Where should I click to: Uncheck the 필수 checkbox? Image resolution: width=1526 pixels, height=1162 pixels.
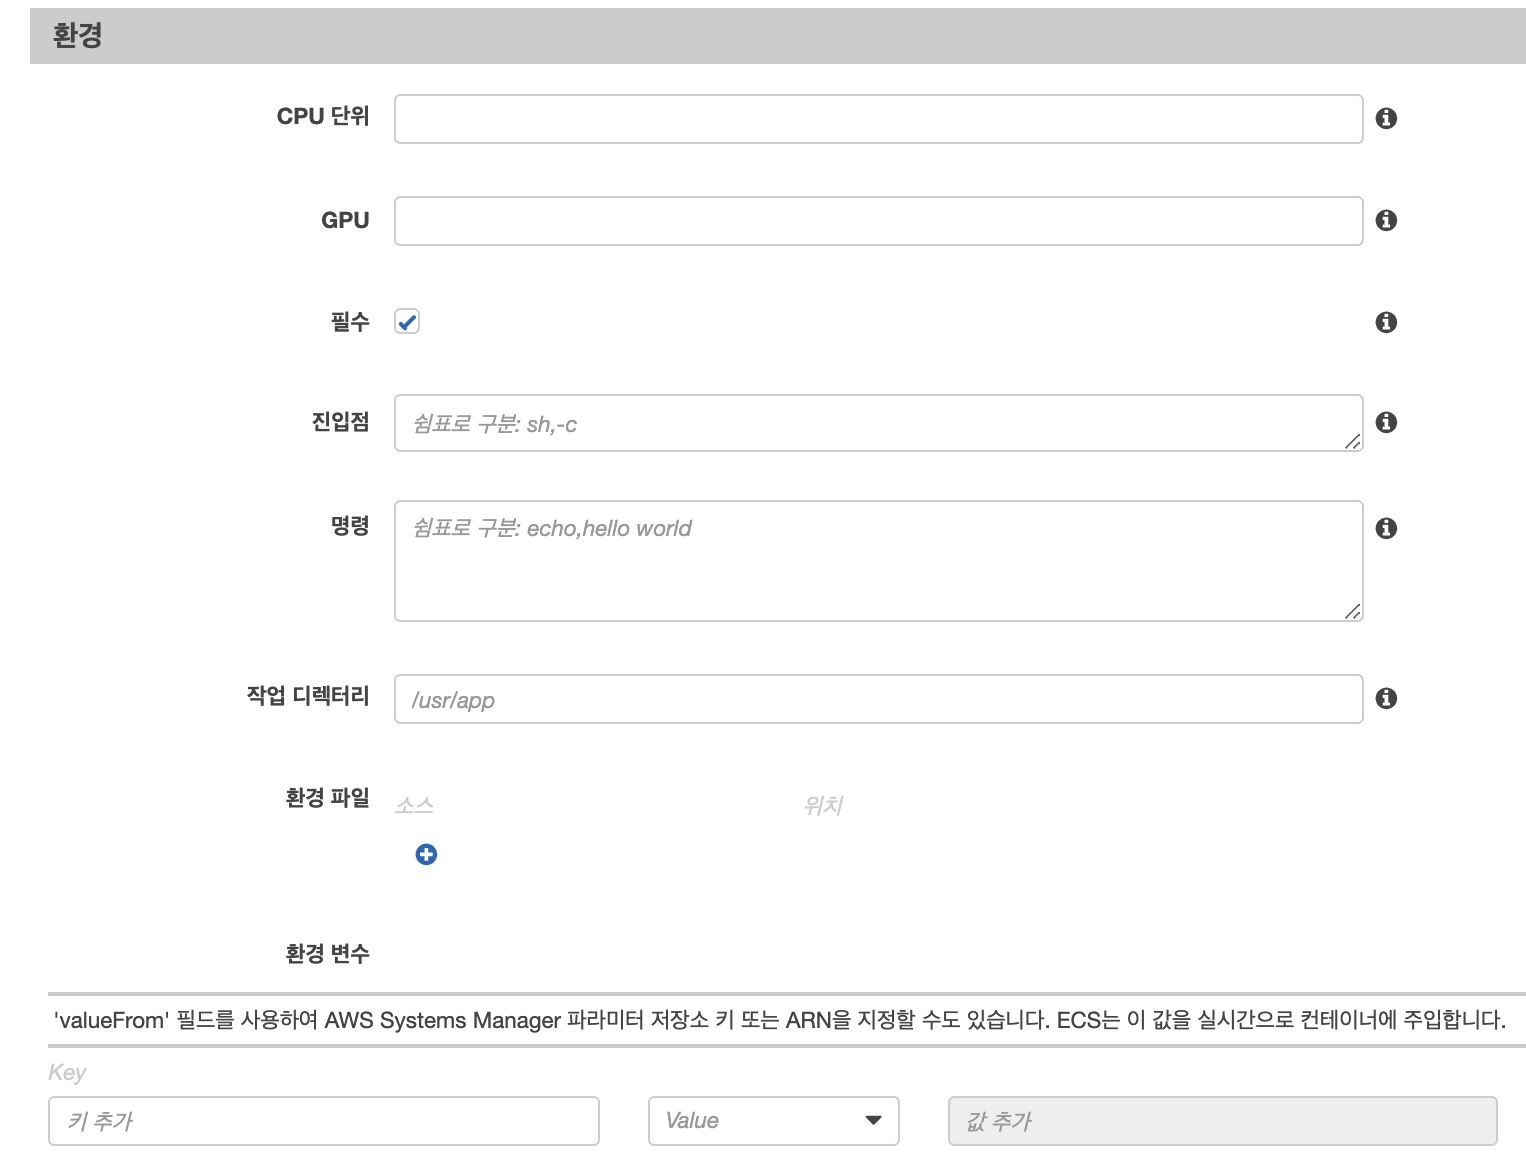coord(407,322)
